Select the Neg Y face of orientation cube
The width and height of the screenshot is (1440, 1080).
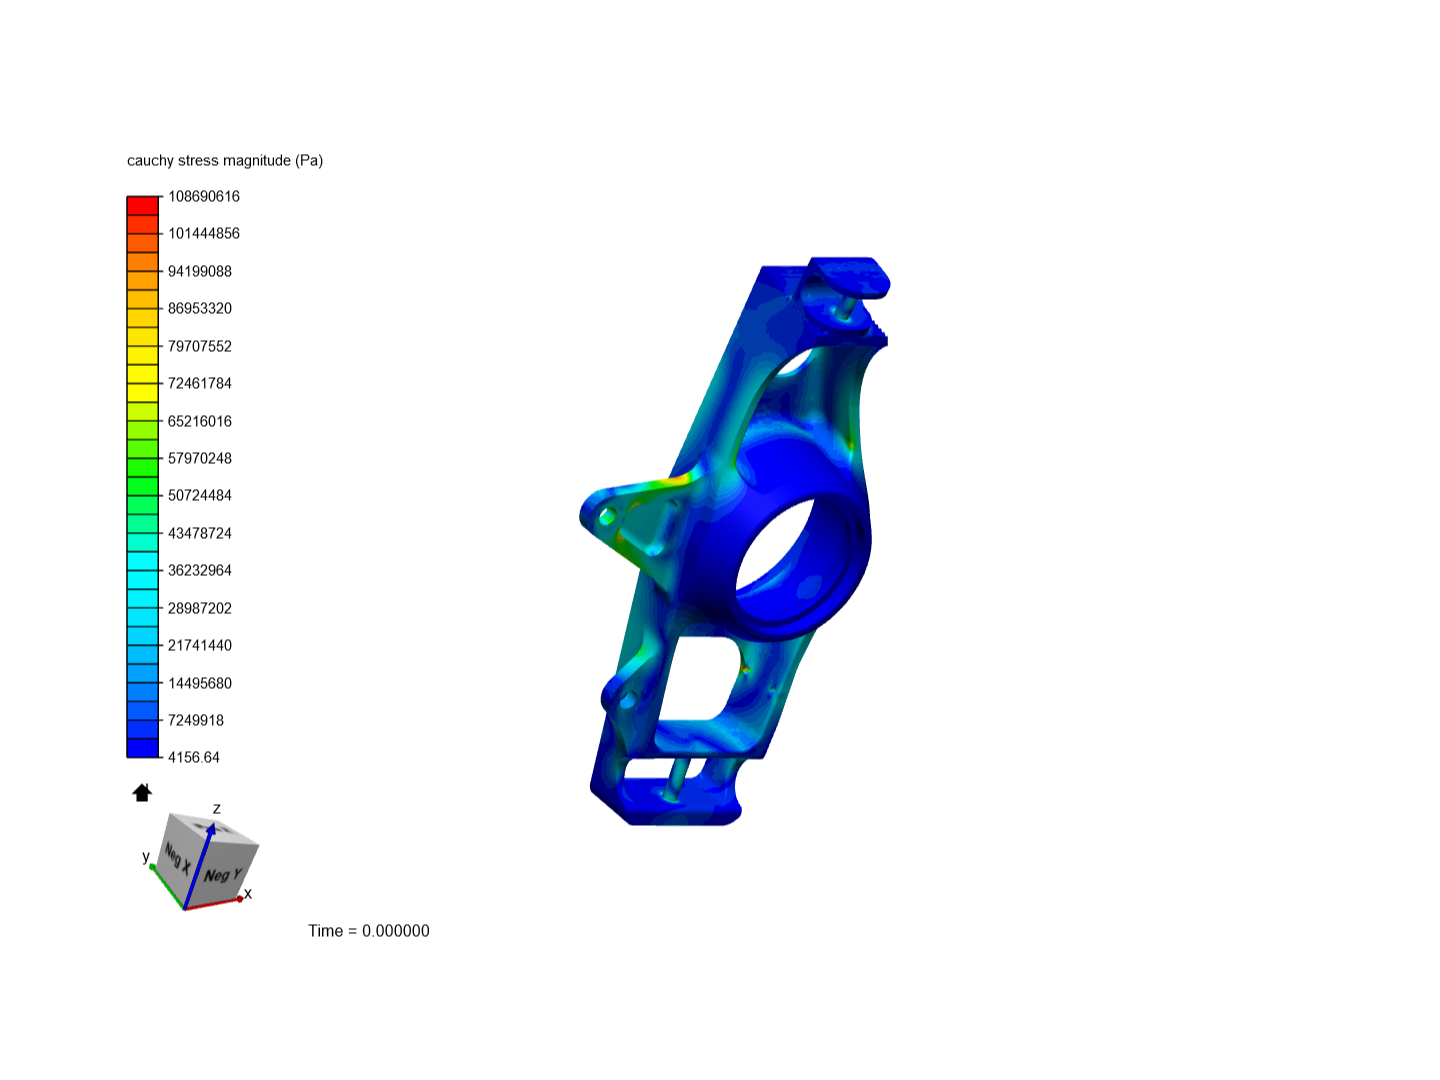tap(221, 874)
